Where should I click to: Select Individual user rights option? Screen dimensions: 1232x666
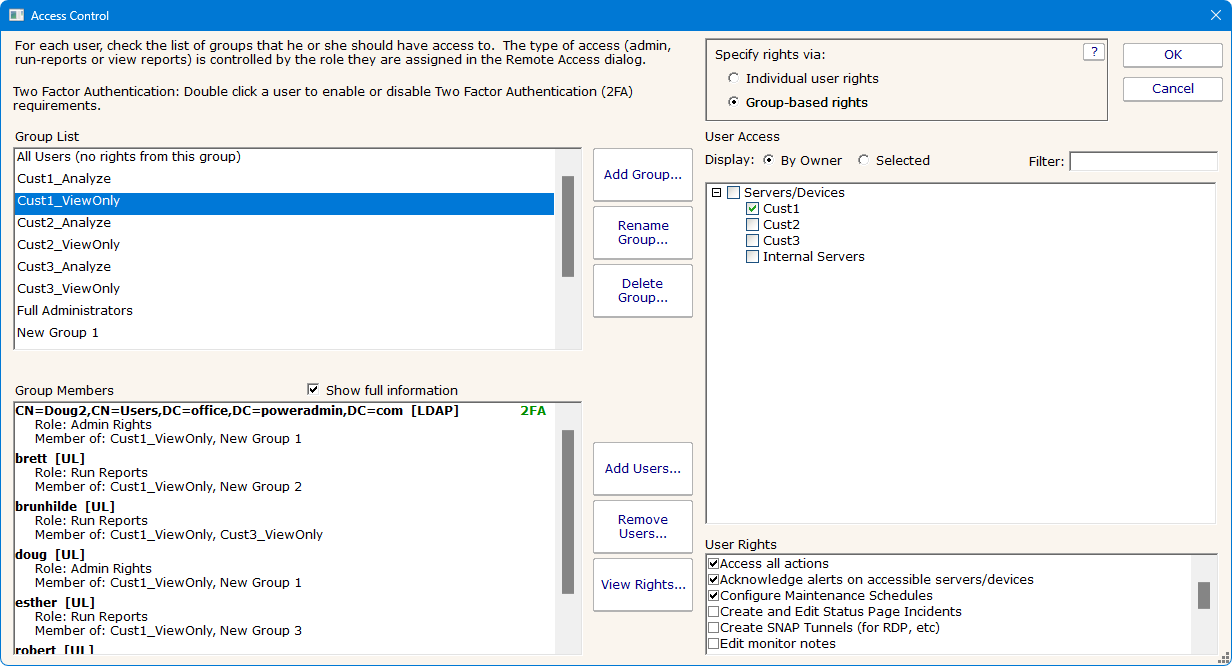(x=734, y=77)
